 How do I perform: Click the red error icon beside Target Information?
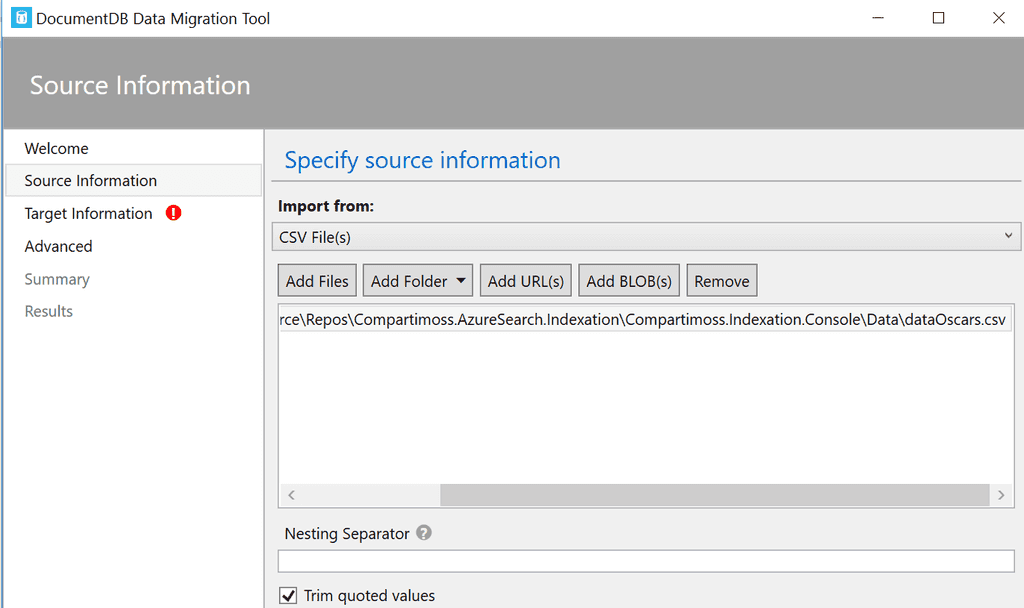point(173,213)
